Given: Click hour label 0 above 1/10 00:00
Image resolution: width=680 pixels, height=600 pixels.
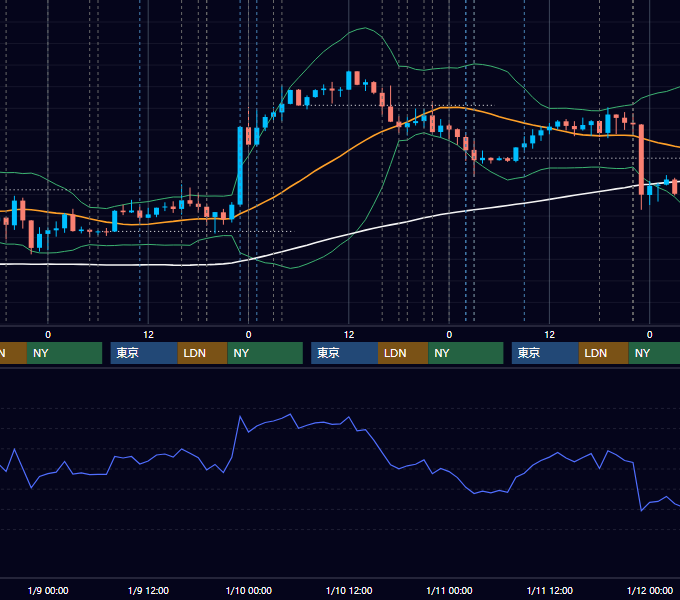Looking at the screenshot, I should [248, 335].
